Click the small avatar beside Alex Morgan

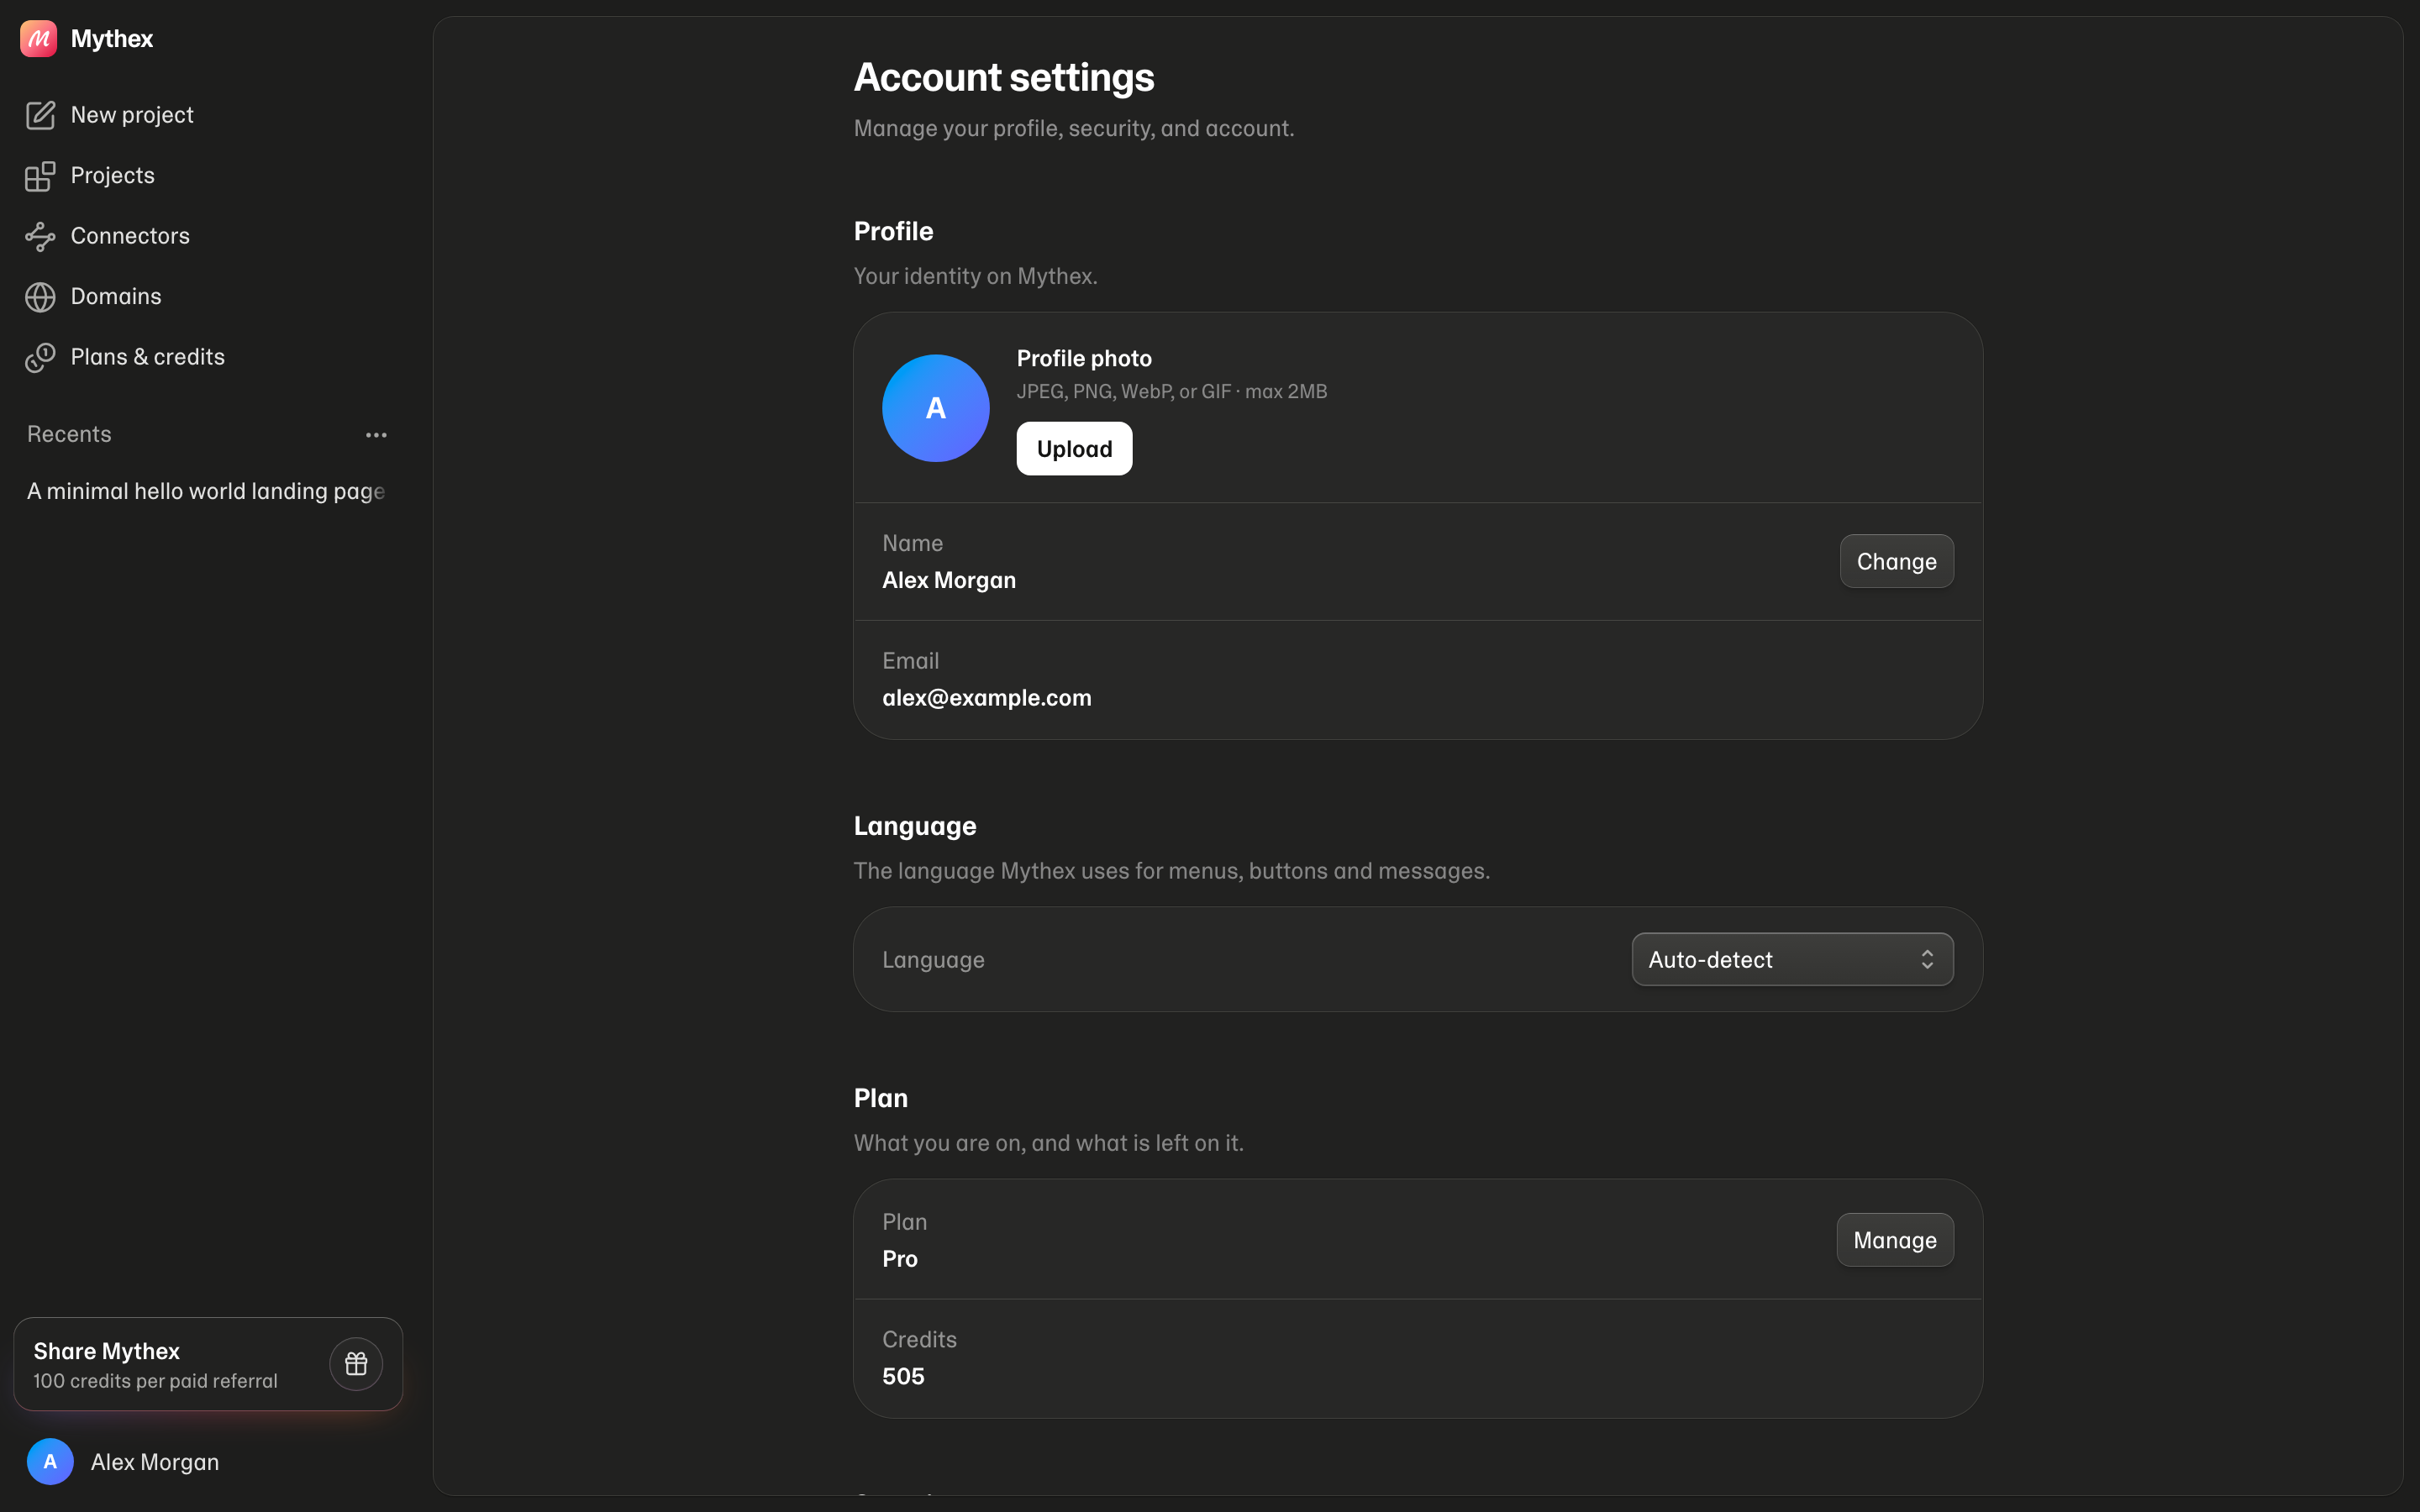(x=50, y=1462)
